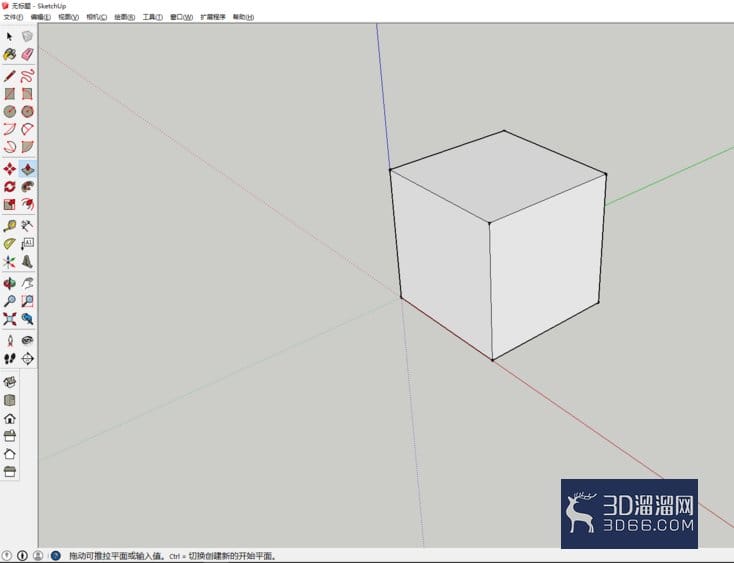The image size is (734, 563).
Task: Switch to the Iso view
Action: pyautogui.click(x=9, y=382)
